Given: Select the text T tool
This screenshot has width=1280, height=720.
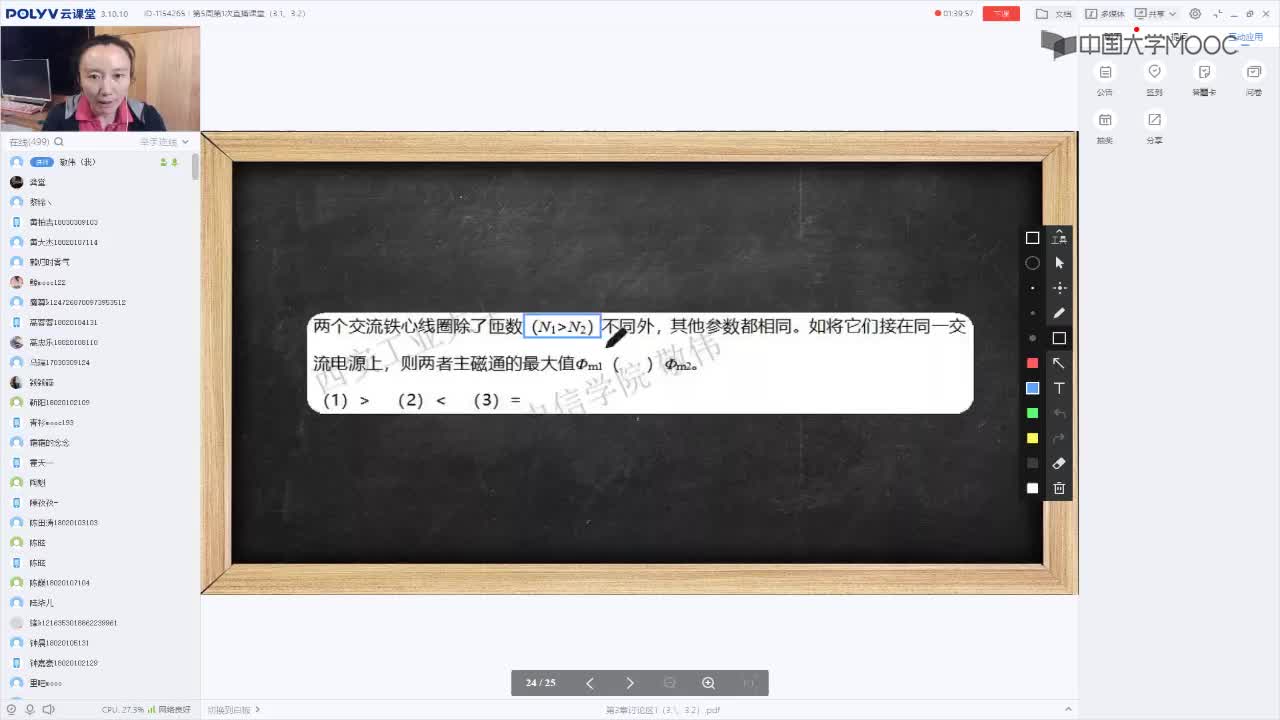Looking at the screenshot, I should pyautogui.click(x=1059, y=388).
